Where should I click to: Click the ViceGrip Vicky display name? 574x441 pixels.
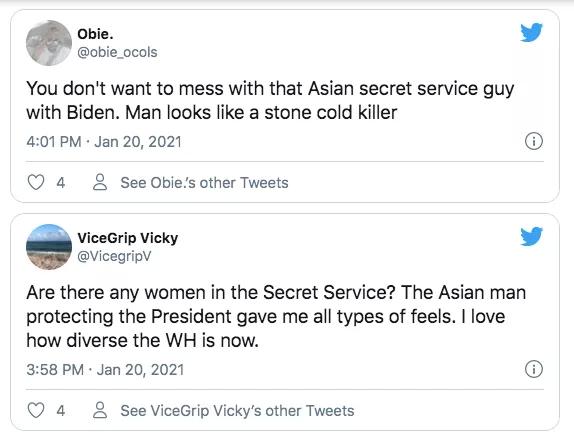[x=128, y=238]
